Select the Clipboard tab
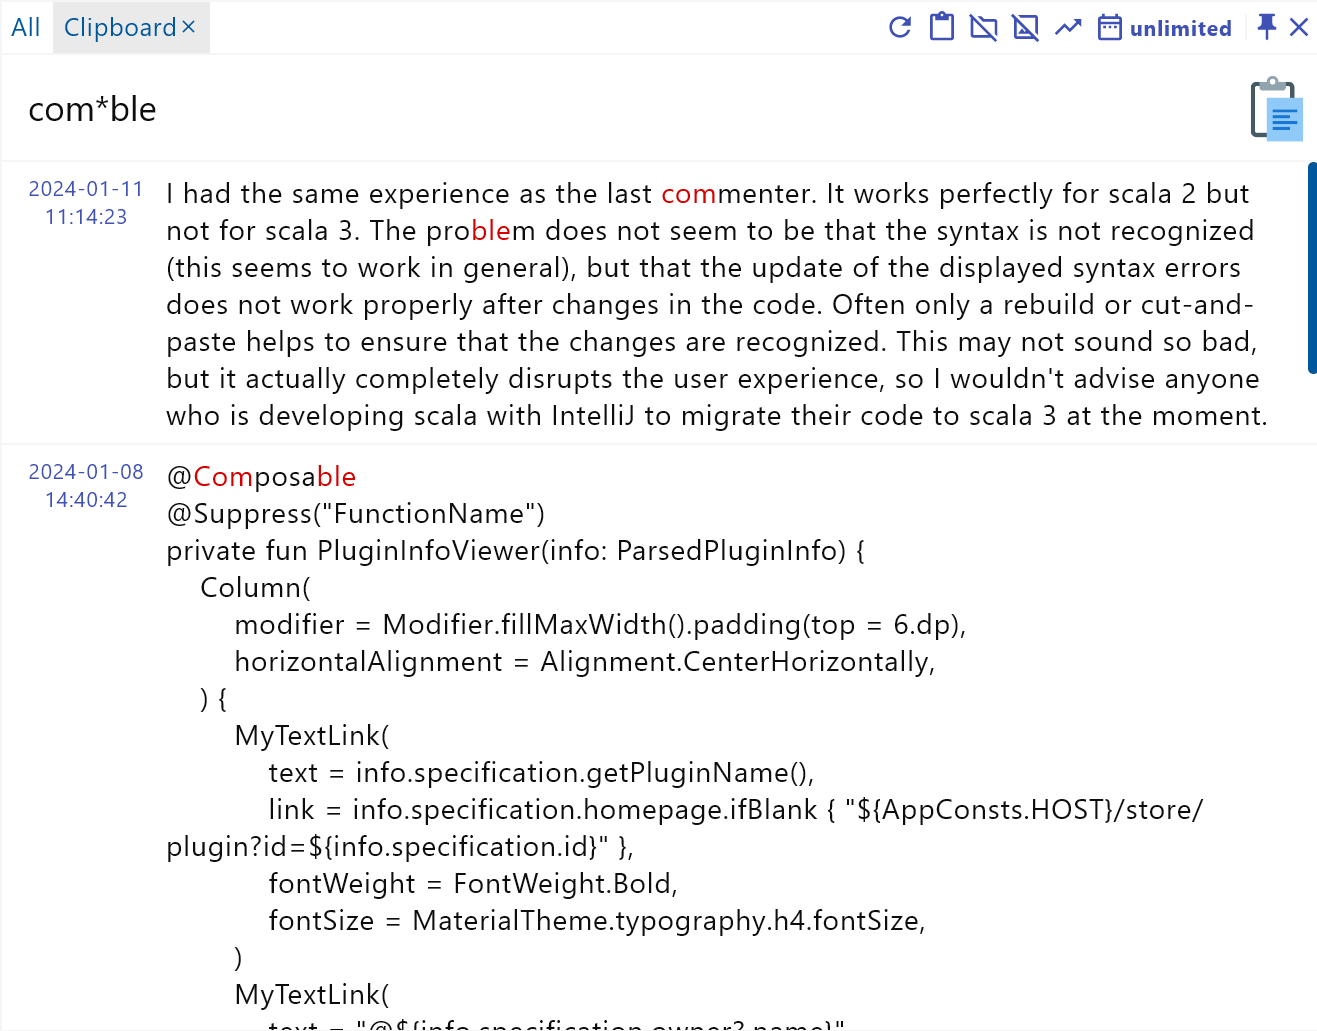 point(120,27)
